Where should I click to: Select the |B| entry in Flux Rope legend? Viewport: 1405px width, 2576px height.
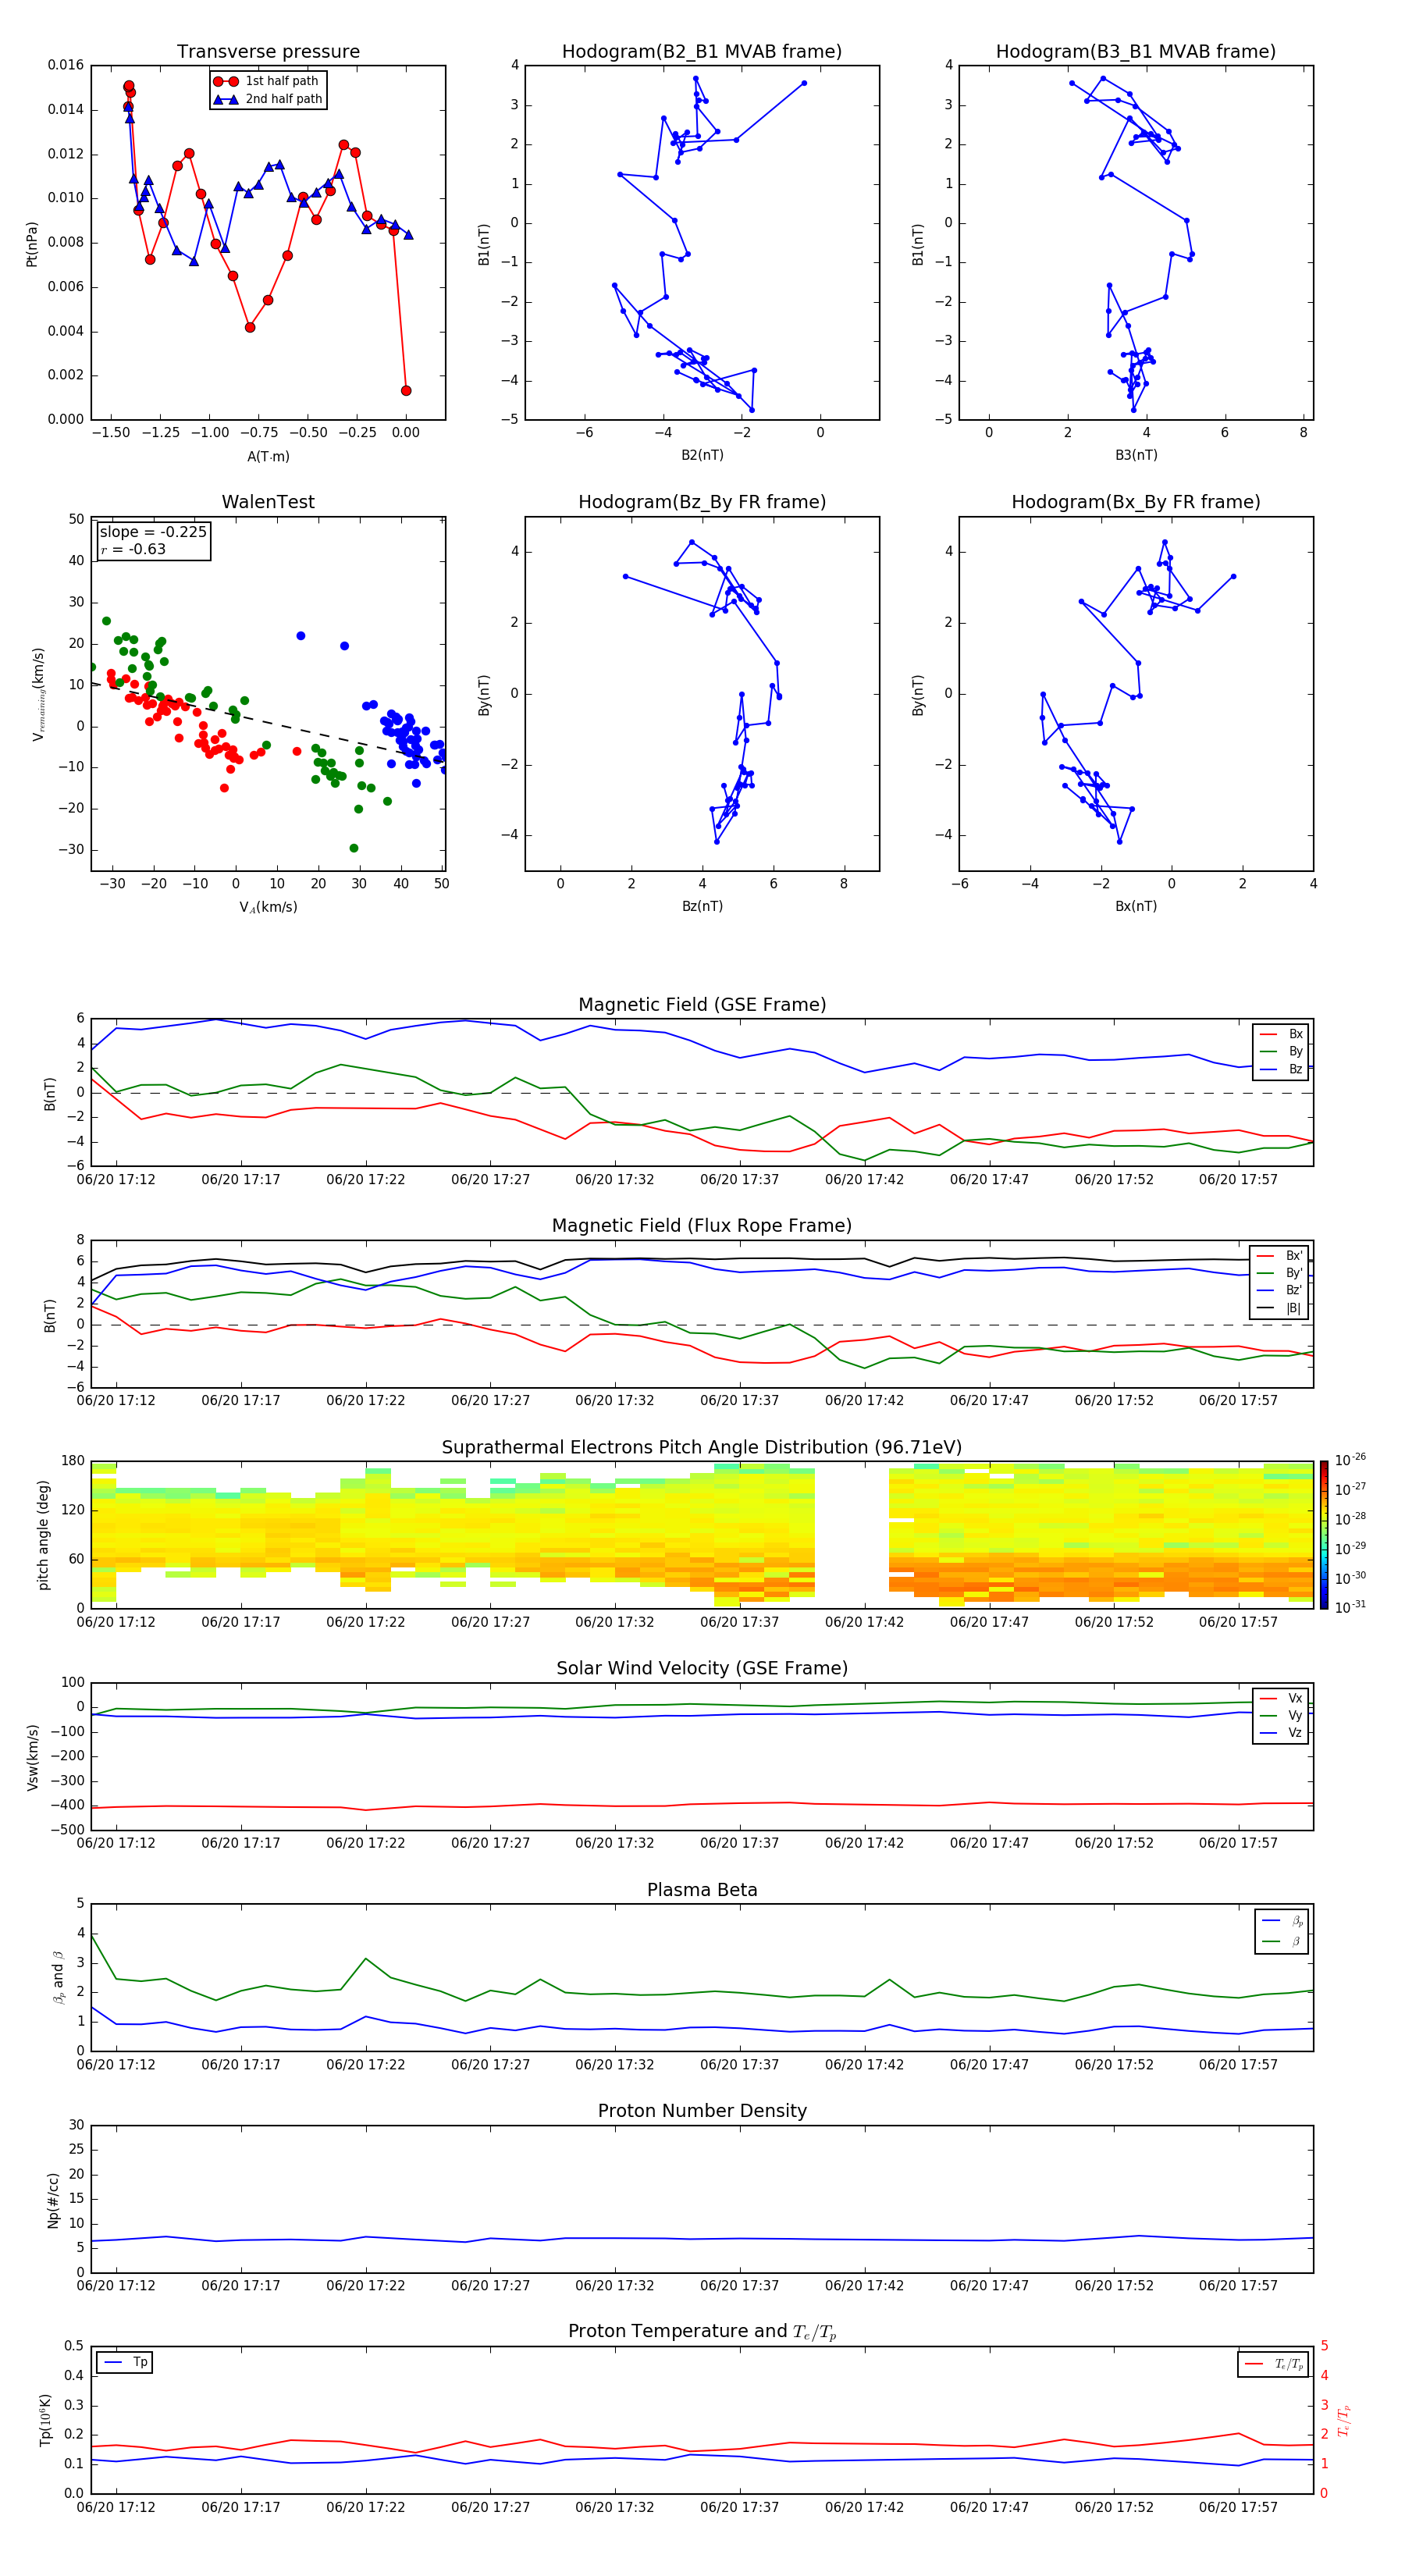[x=1280, y=1309]
